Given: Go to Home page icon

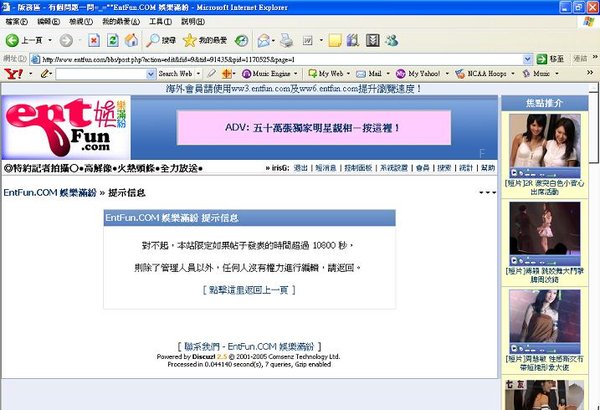Looking at the screenshot, I should pos(129,40).
